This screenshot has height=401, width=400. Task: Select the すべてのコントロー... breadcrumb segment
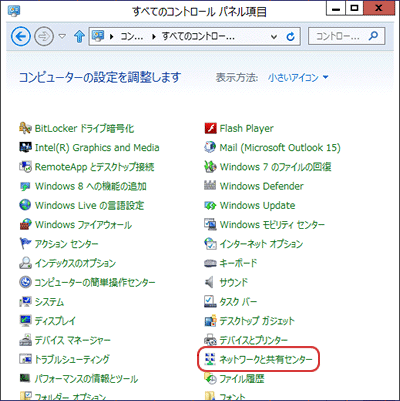coord(198,36)
